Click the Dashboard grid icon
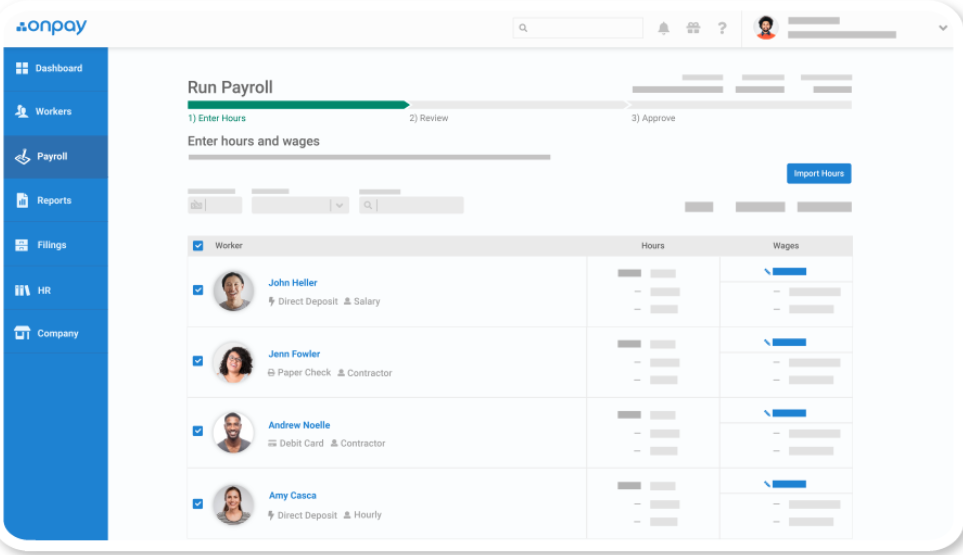The height and width of the screenshot is (555, 963). [22, 68]
